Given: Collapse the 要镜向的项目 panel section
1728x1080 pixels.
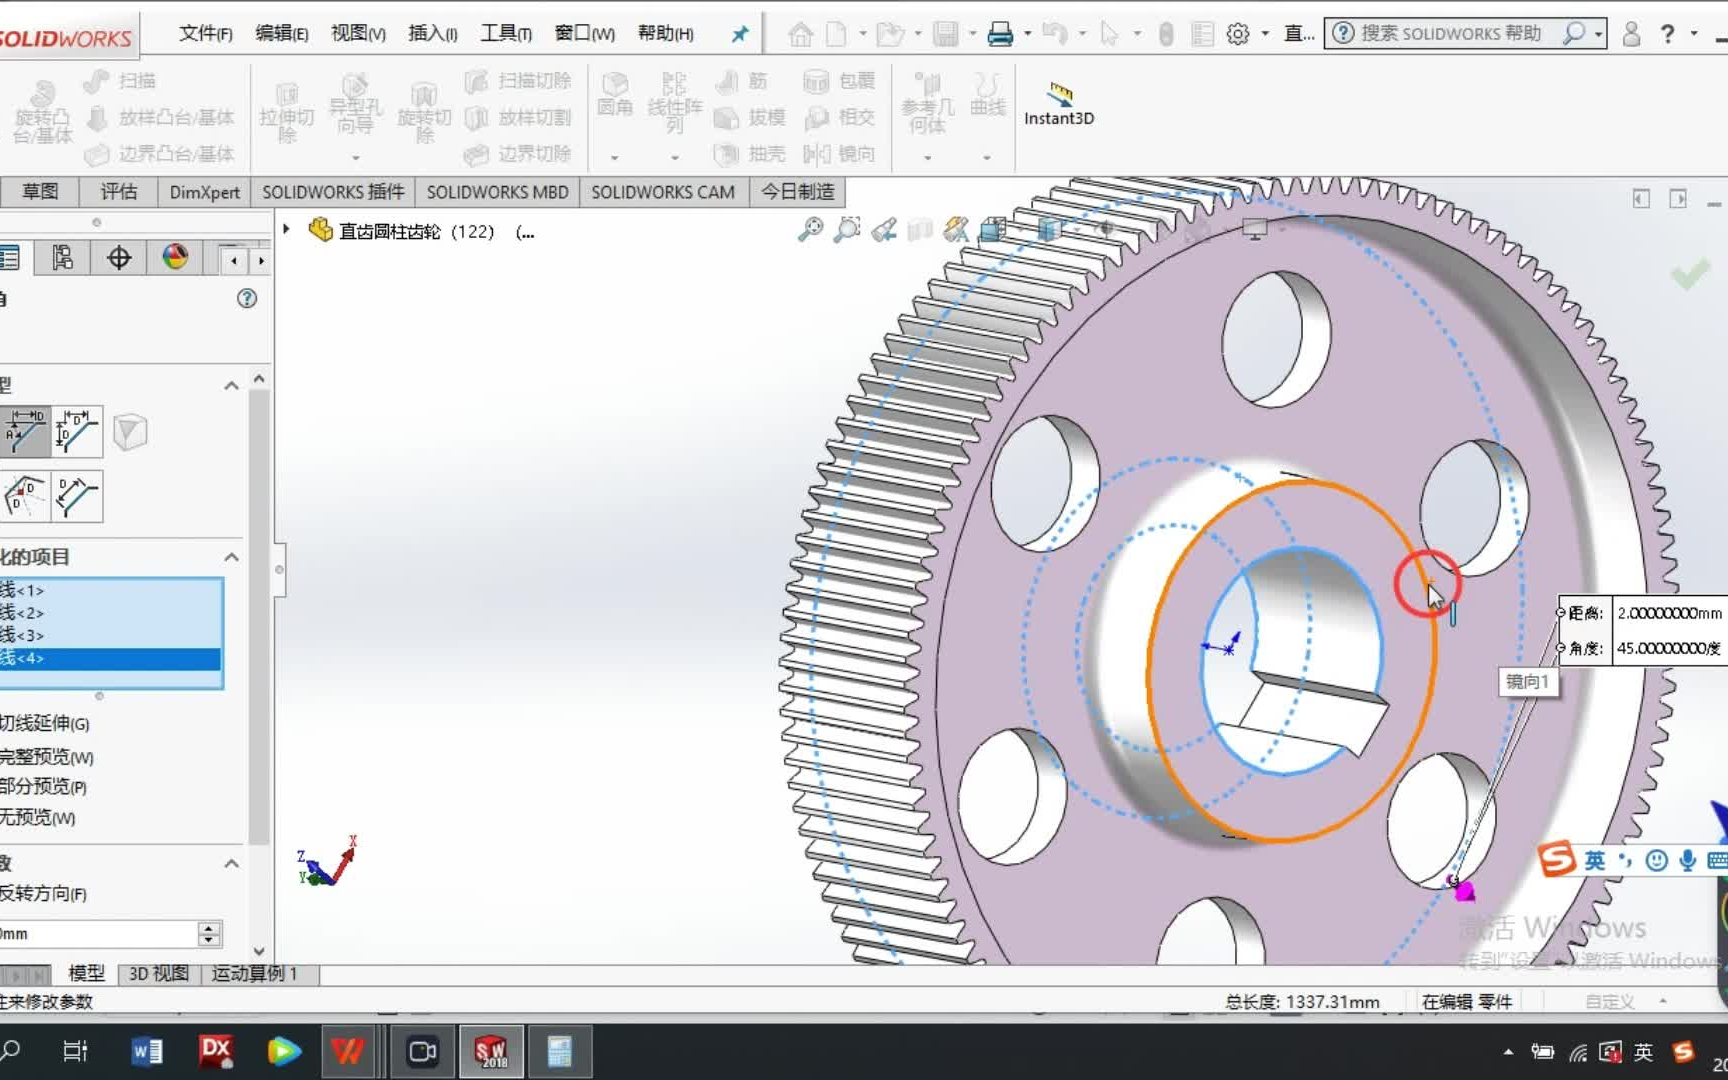Looking at the screenshot, I should [231, 557].
